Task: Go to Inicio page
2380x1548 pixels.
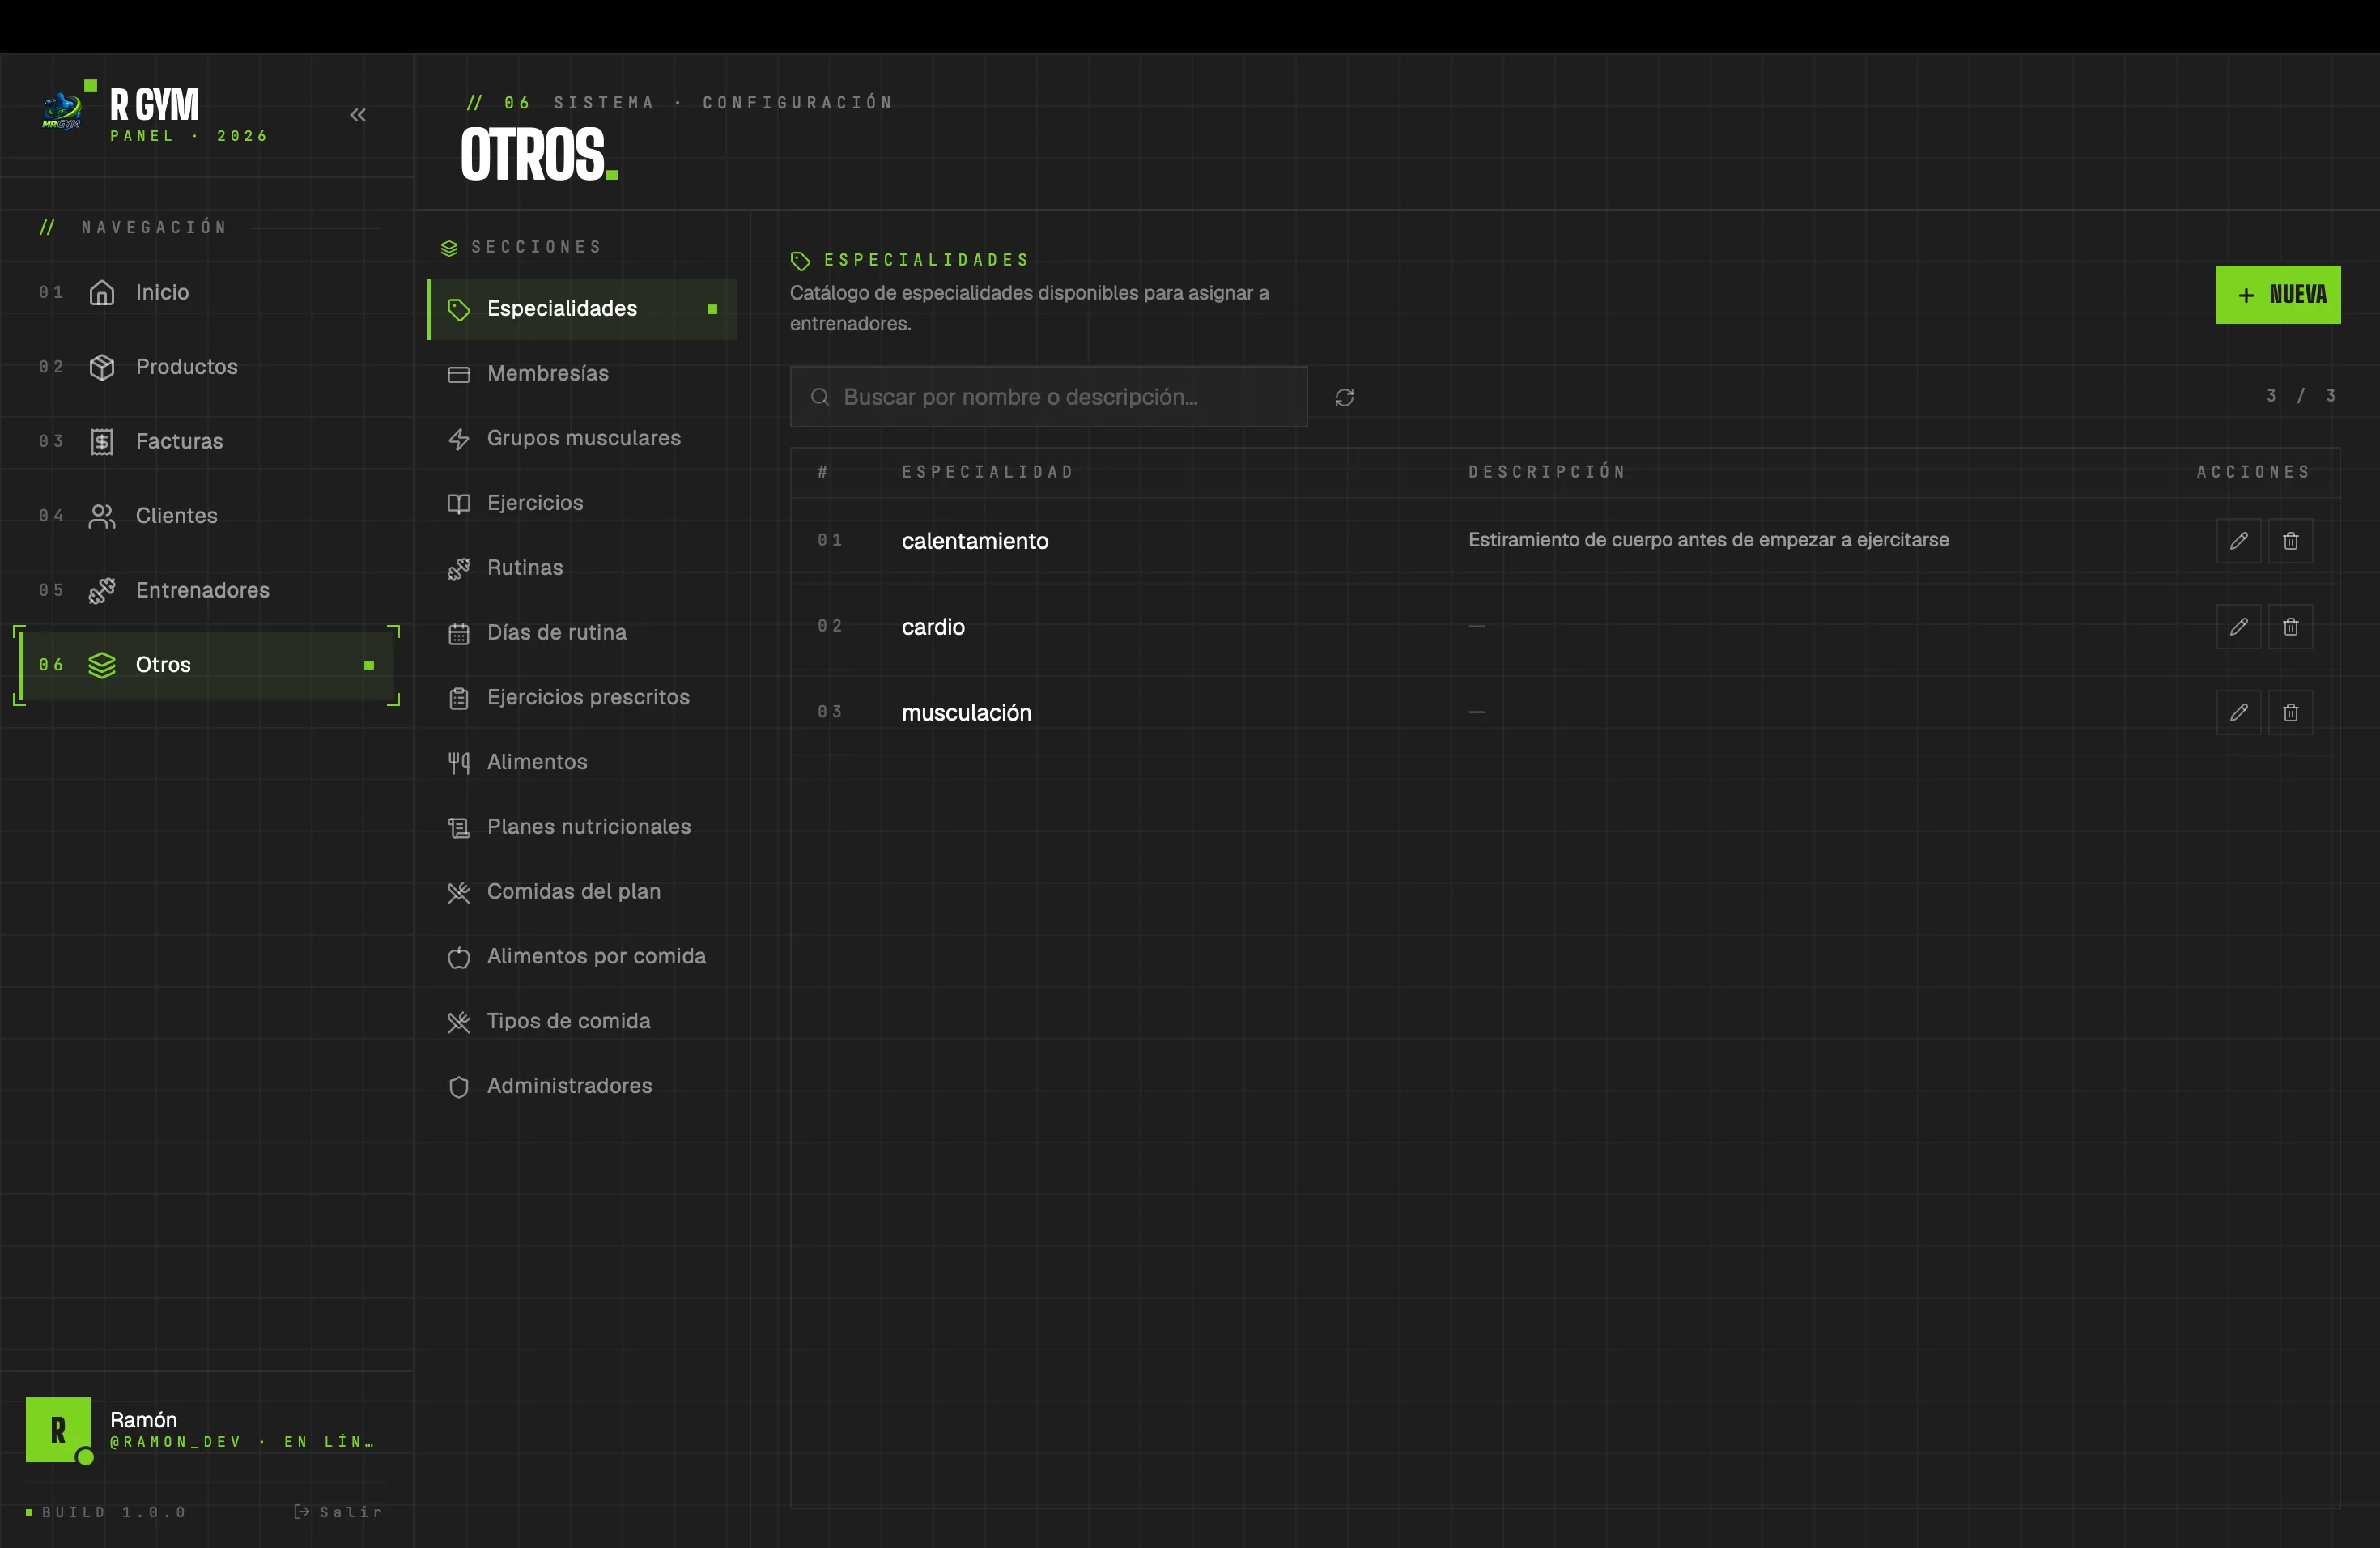Action: (206, 292)
